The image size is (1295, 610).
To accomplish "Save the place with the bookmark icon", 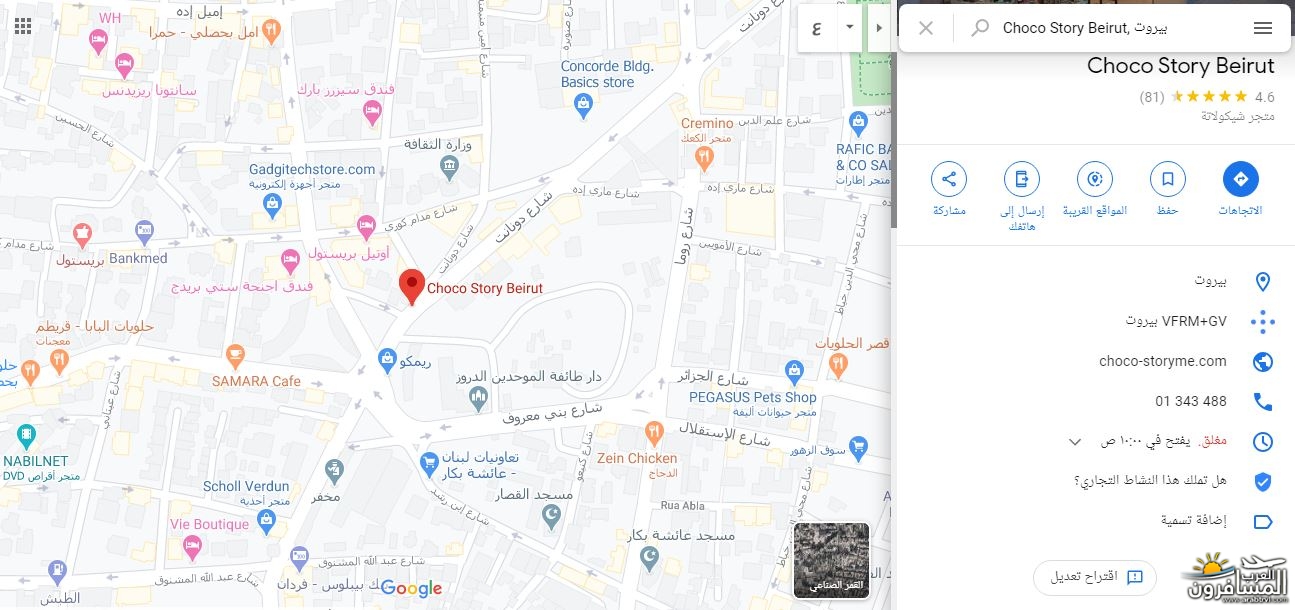I will 1167,180.
